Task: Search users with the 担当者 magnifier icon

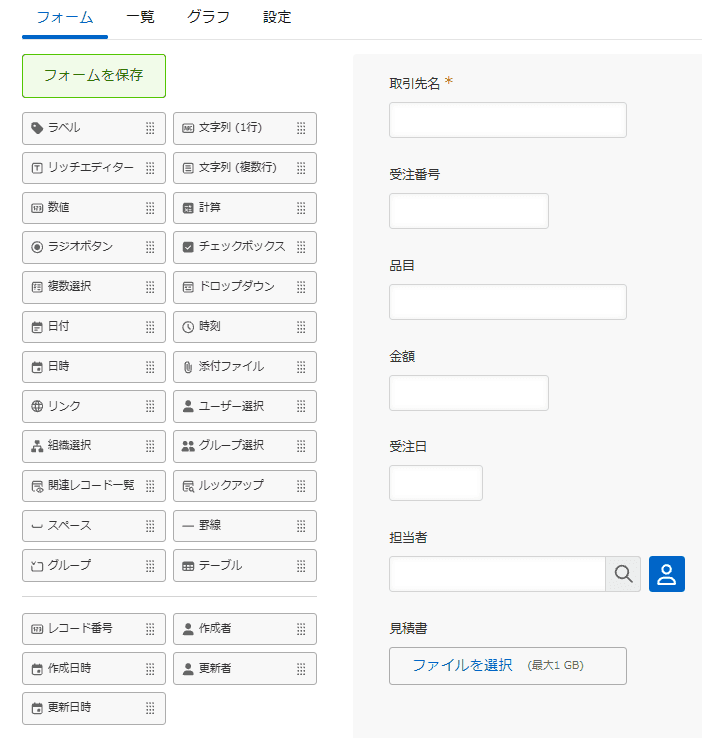Action: pyautogui.click(x=623, y=574)
